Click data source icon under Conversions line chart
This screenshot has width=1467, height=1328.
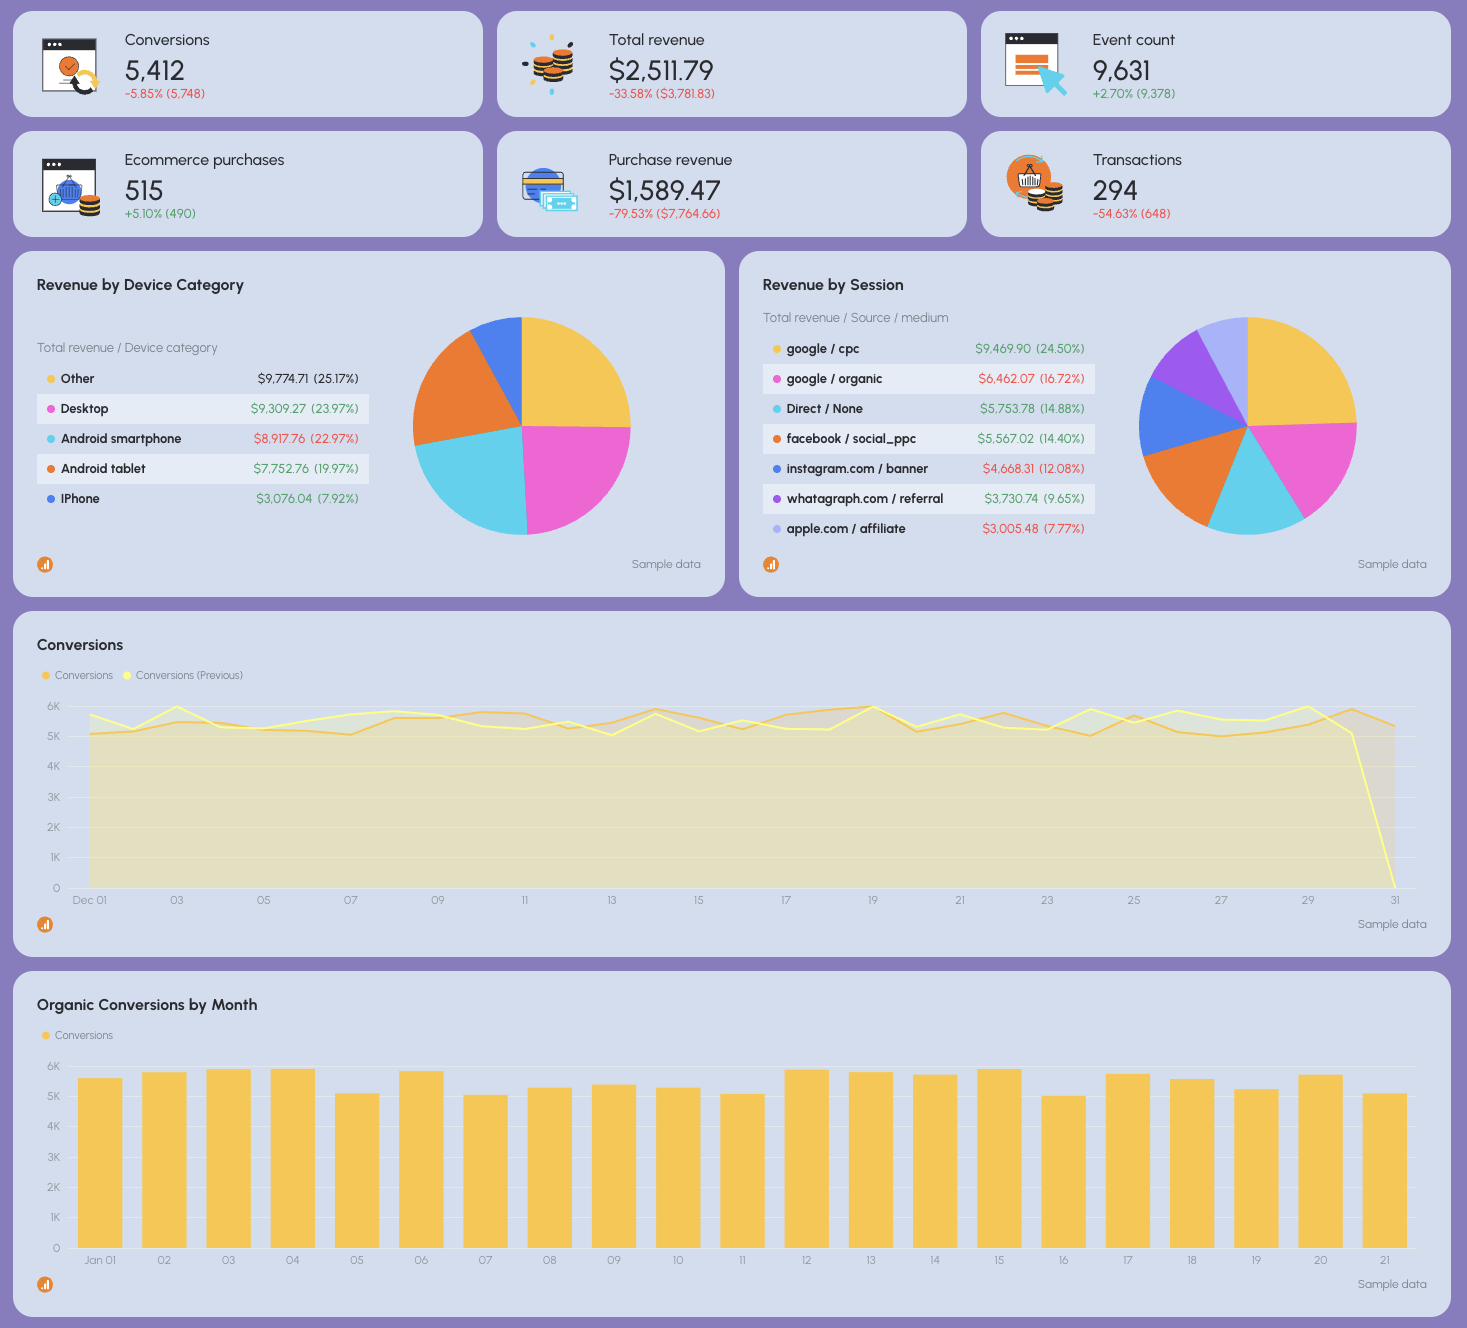[x=45, y=924]
